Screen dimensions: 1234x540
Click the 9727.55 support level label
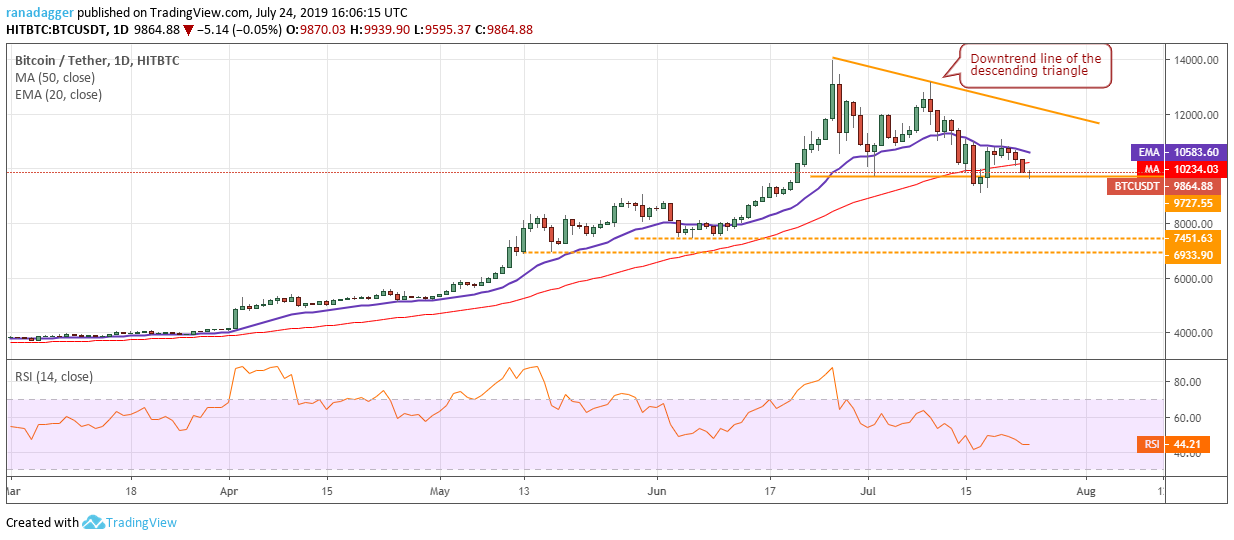click(1193, 203)
